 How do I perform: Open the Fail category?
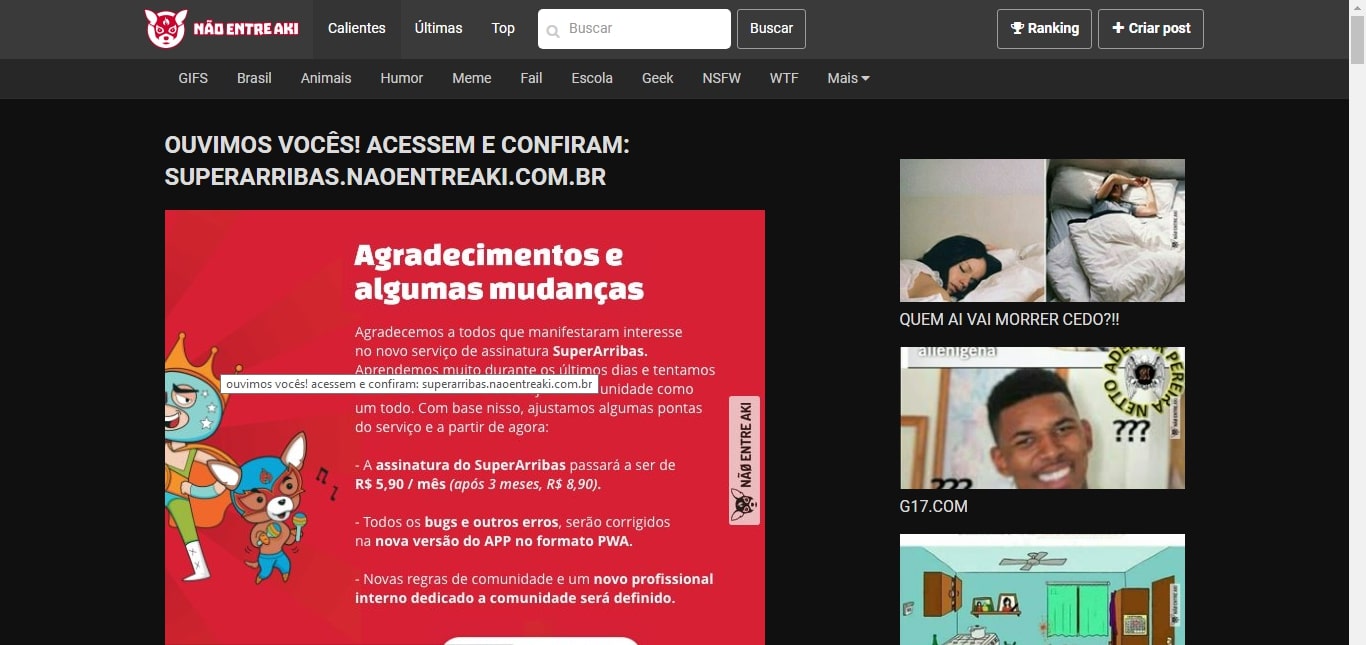(x=532, y=78)
